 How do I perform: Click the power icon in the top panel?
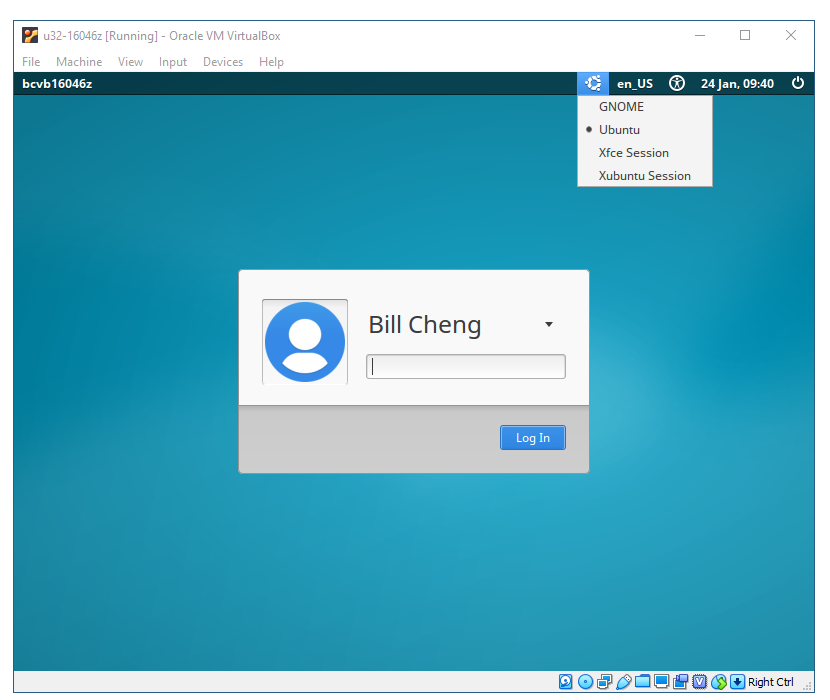798,84
